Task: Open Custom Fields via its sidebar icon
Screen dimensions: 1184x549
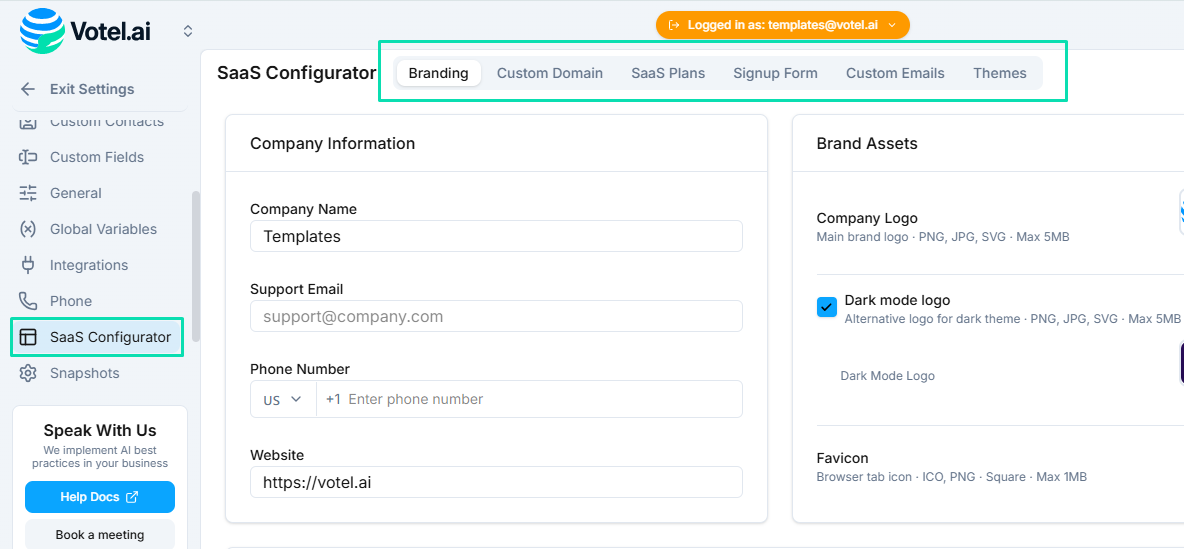Action: (28, 157)
